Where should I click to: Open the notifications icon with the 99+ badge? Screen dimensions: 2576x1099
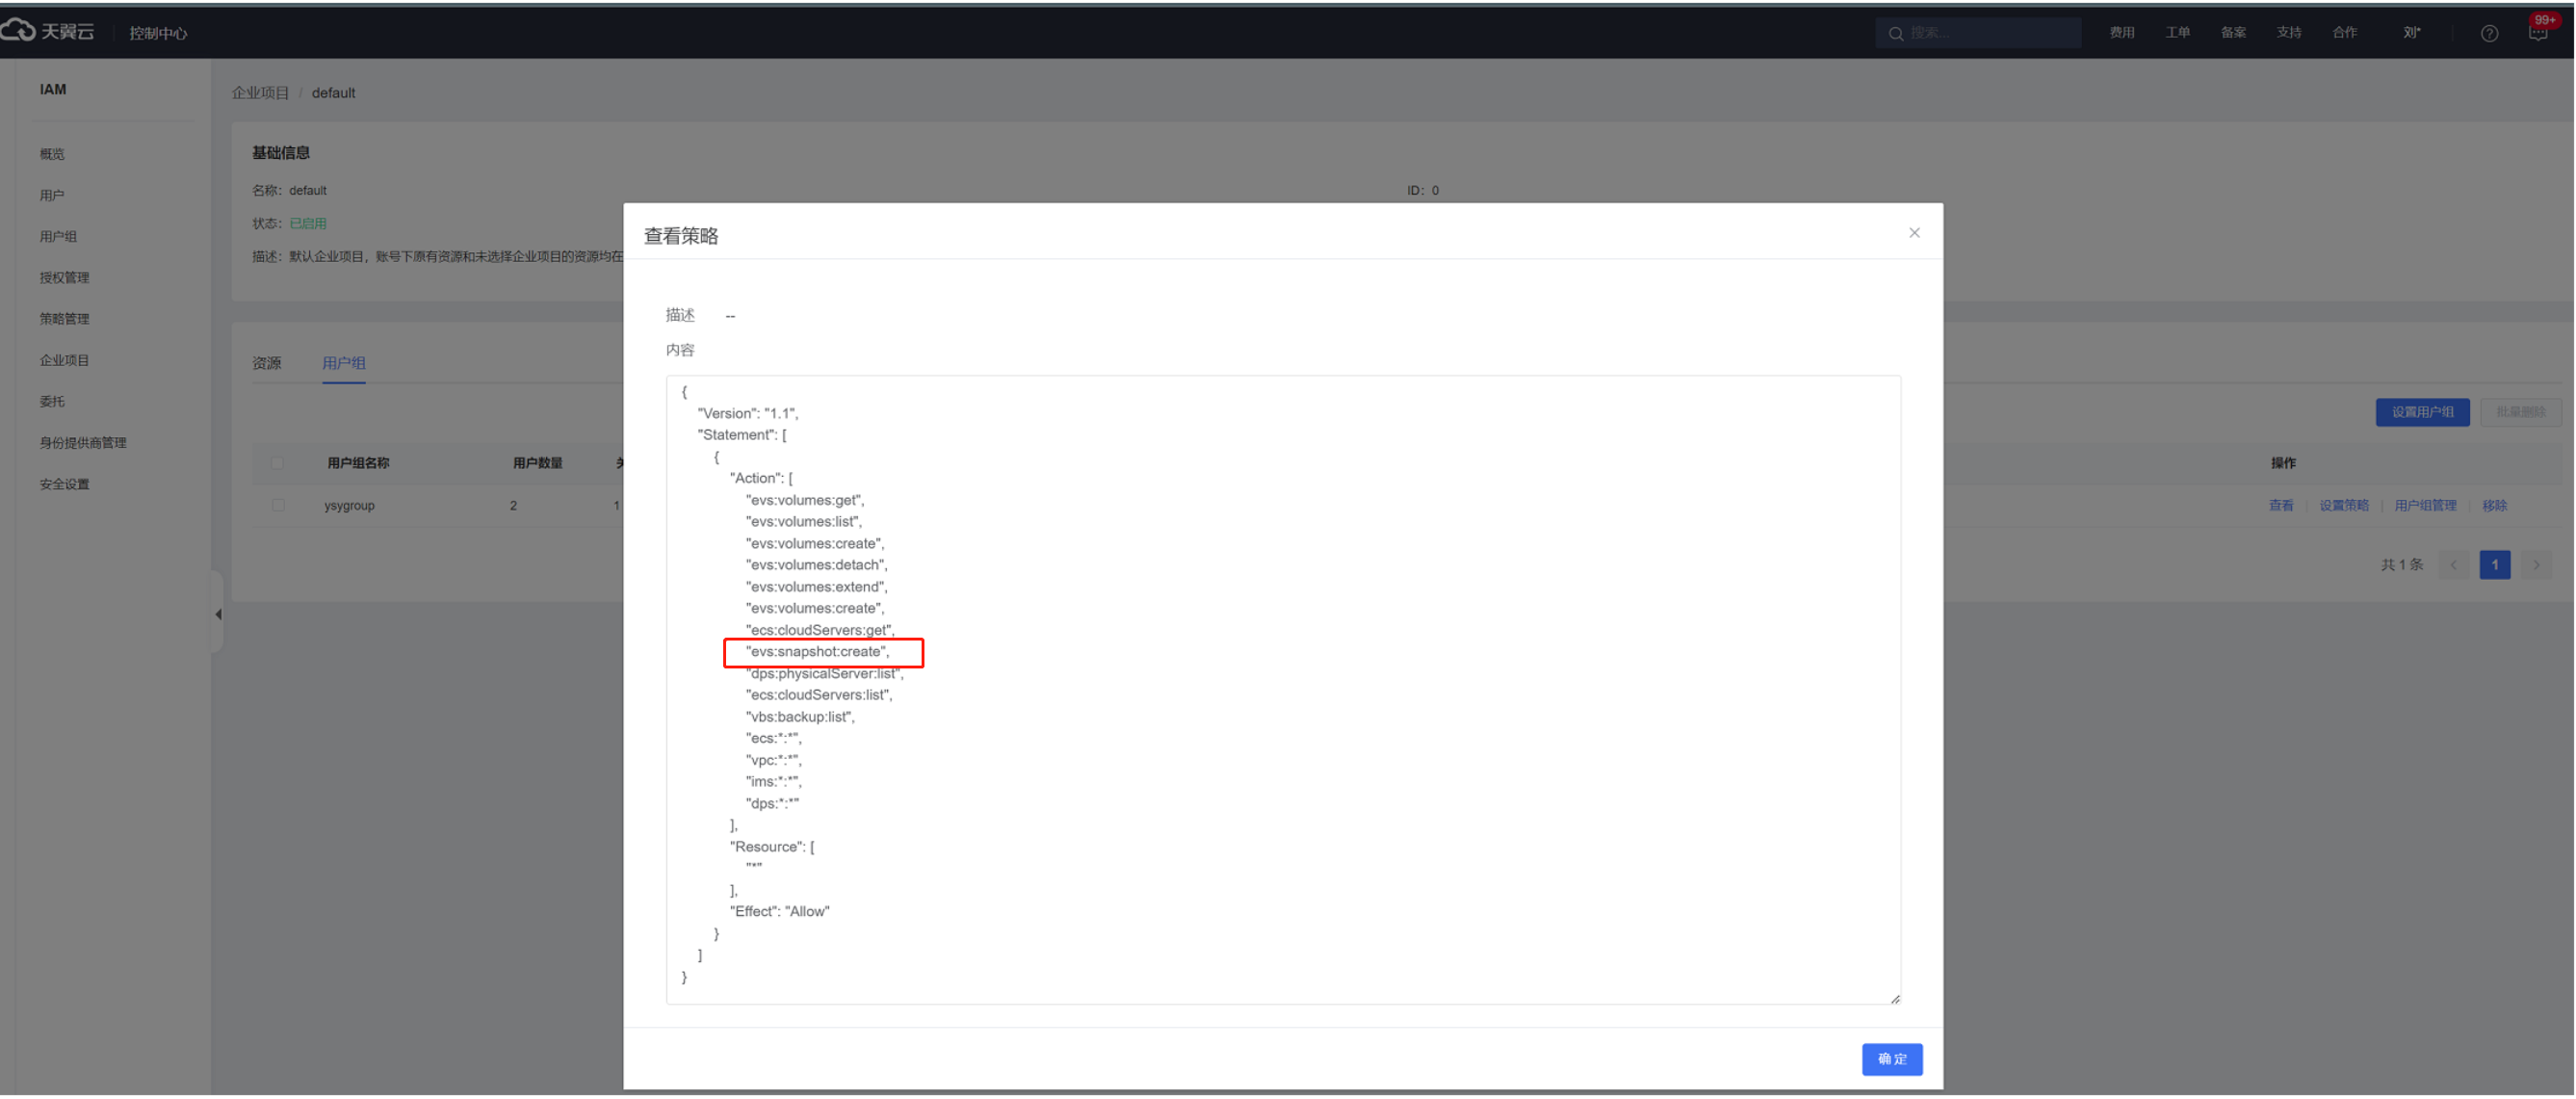[2538, 33]
